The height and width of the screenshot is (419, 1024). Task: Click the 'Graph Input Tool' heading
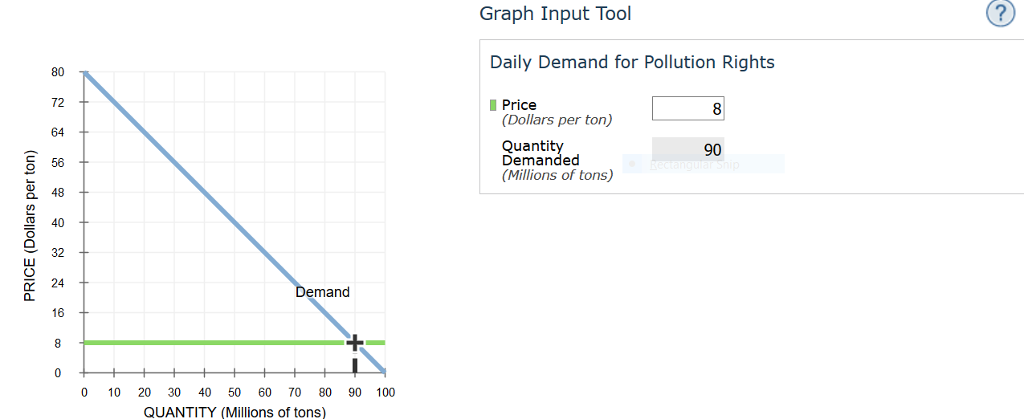click(x=555, y=13)
